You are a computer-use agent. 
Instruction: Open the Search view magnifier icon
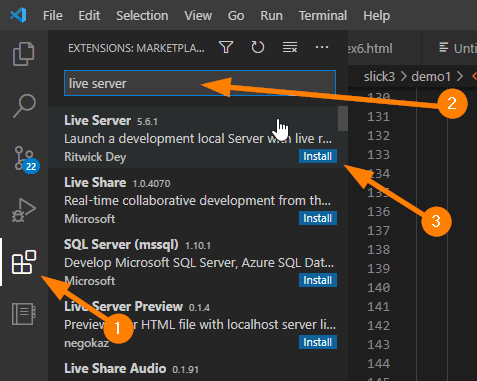[24, 106]
